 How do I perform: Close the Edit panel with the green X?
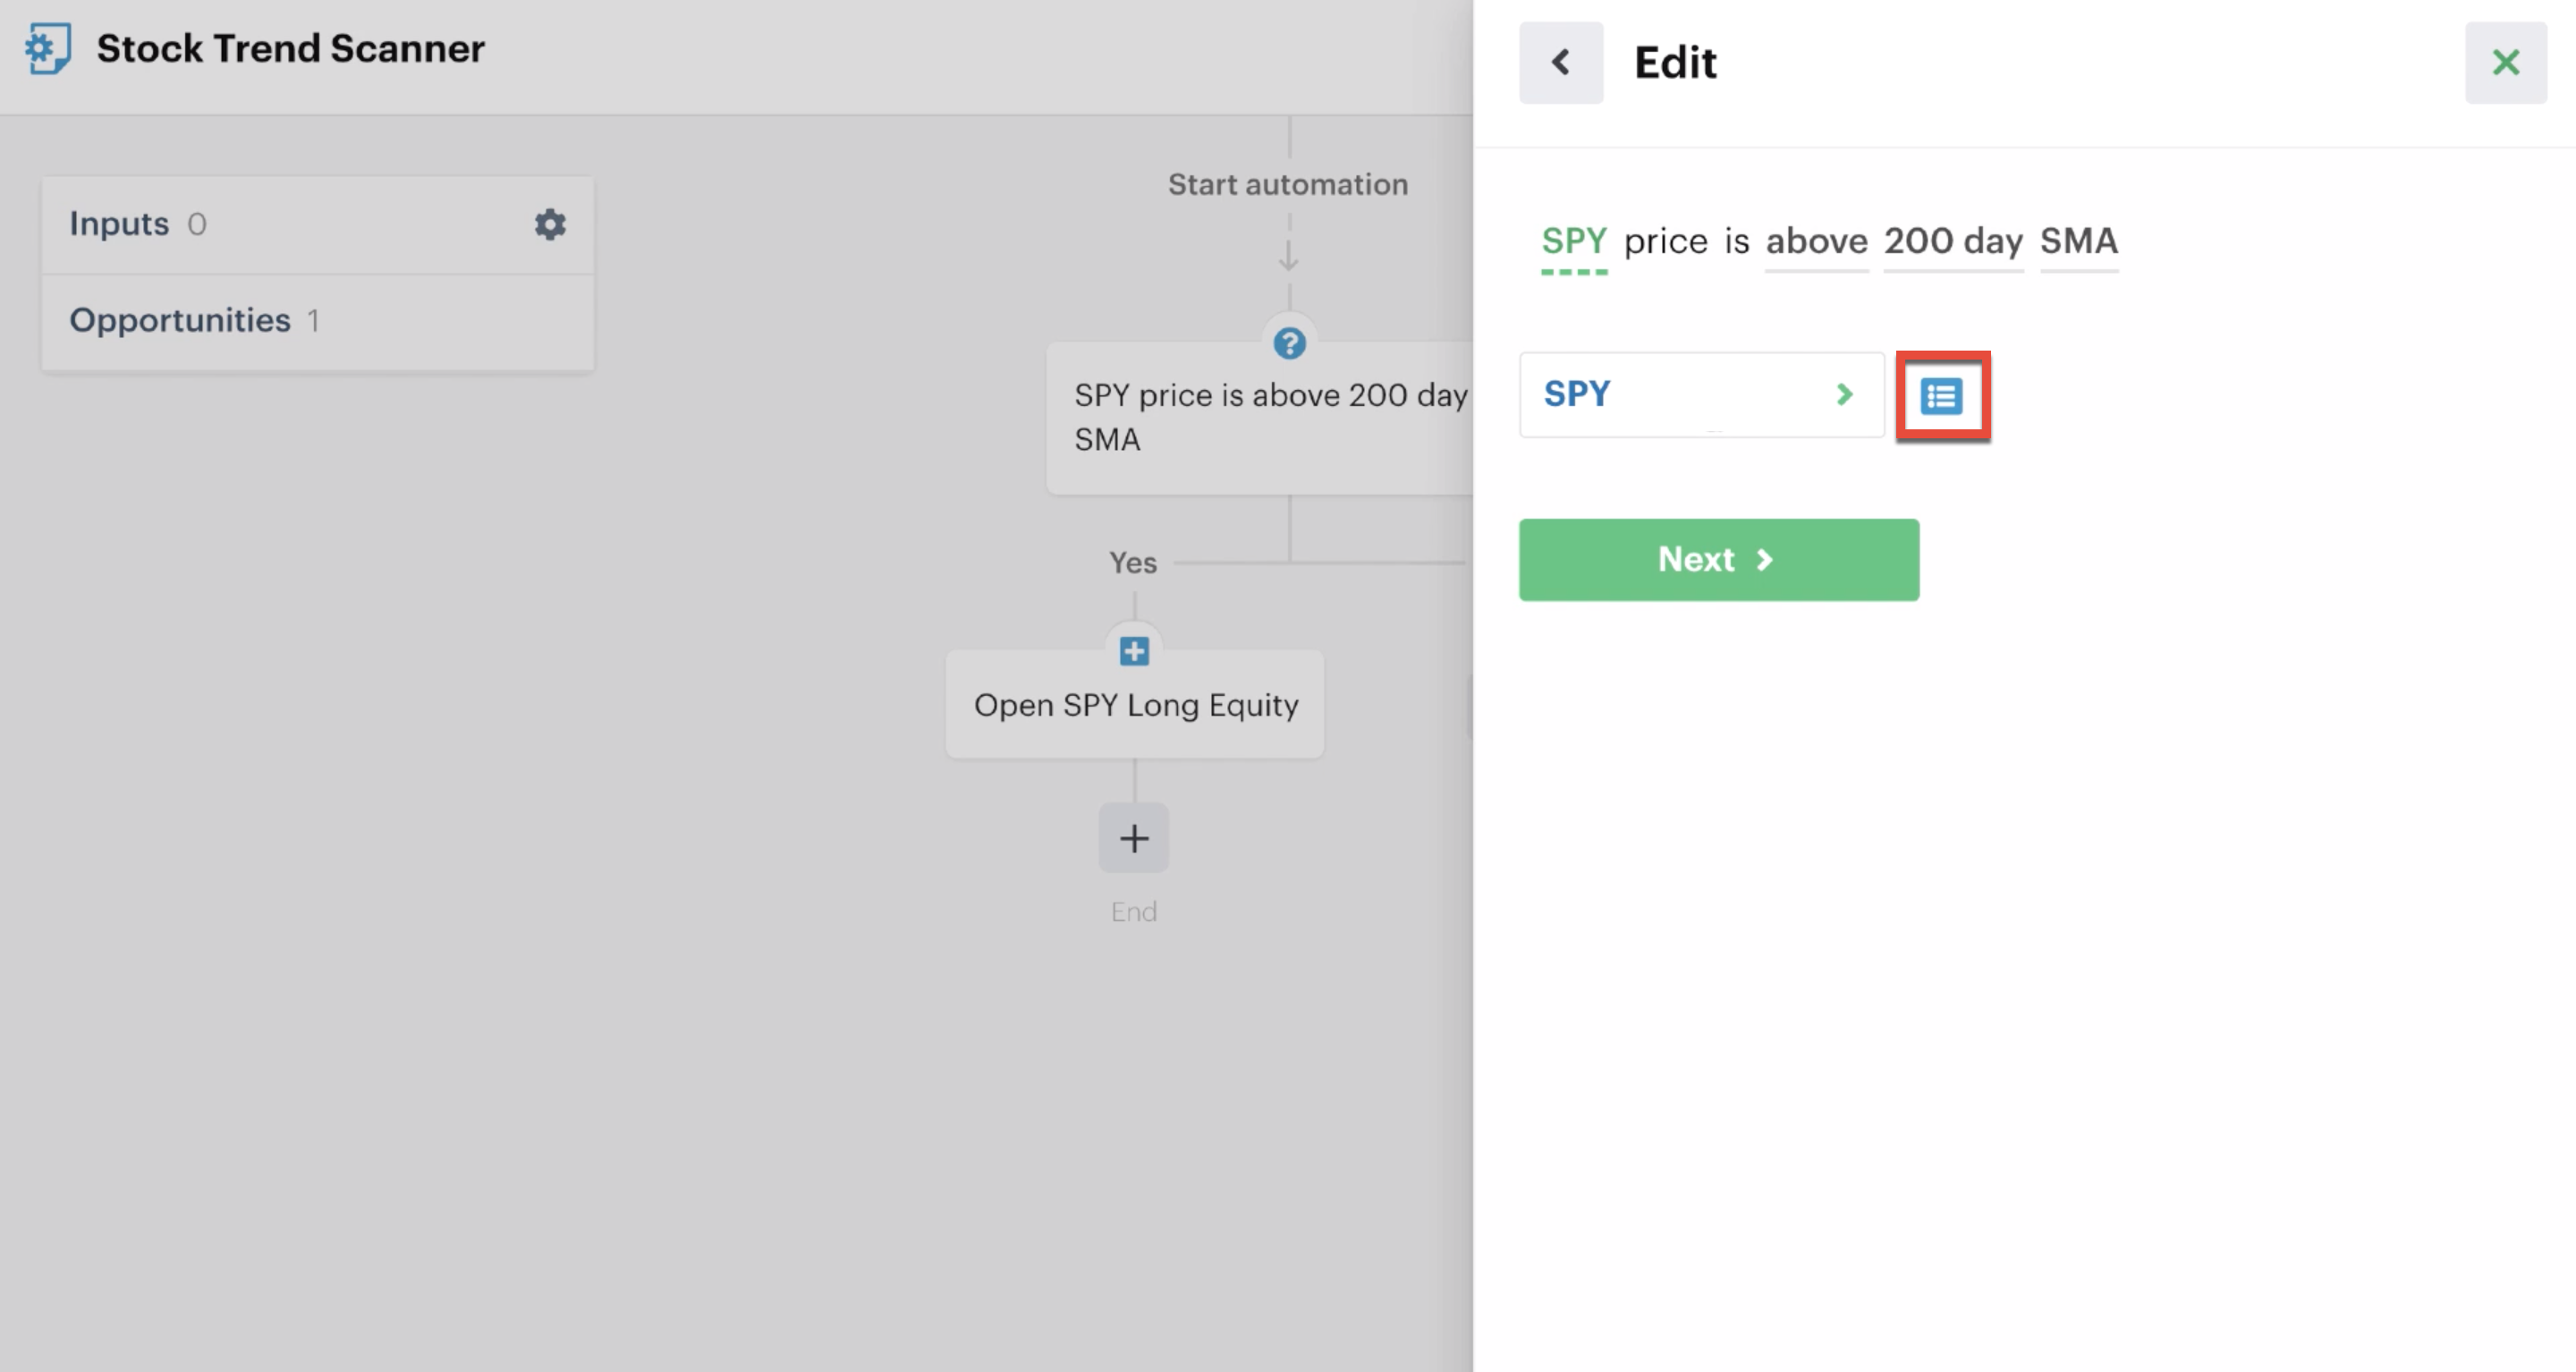pyautogui.click(x=2506, y=63)
